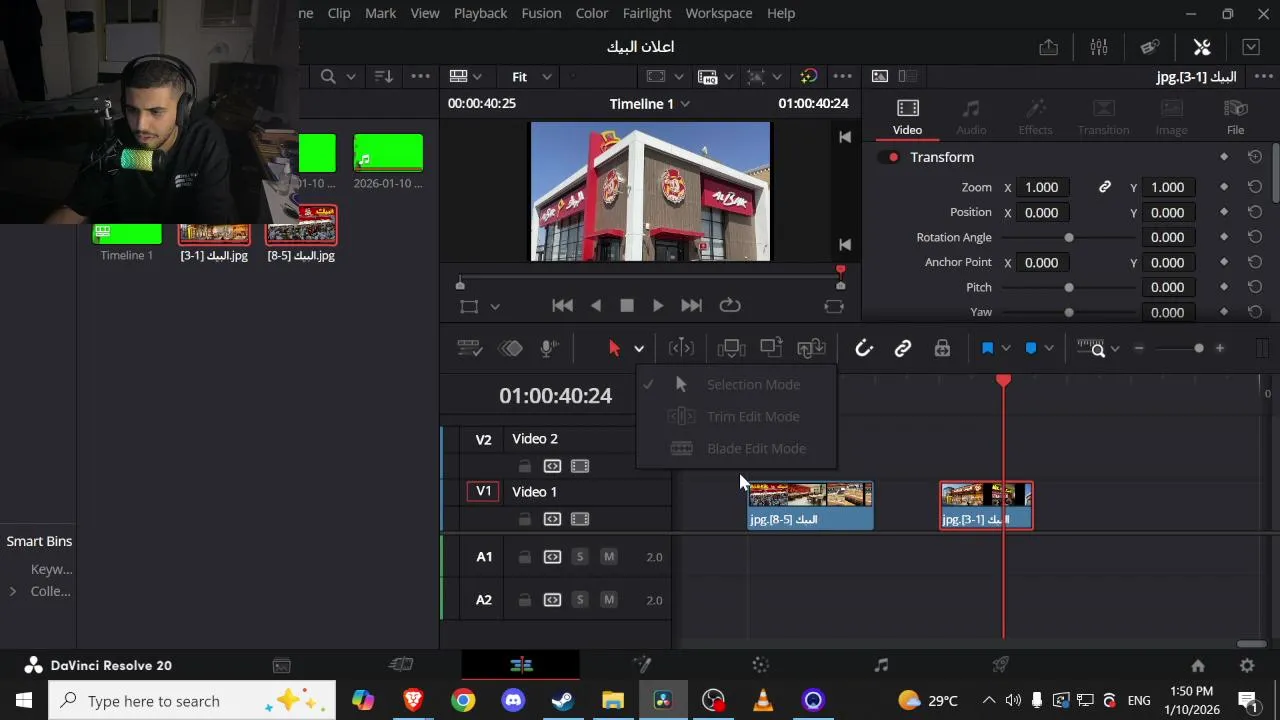Image resolution: width=1280 pixels, height=720 pixels.
Task: Open the Metadata panel icon
Action: (1150, 47)
